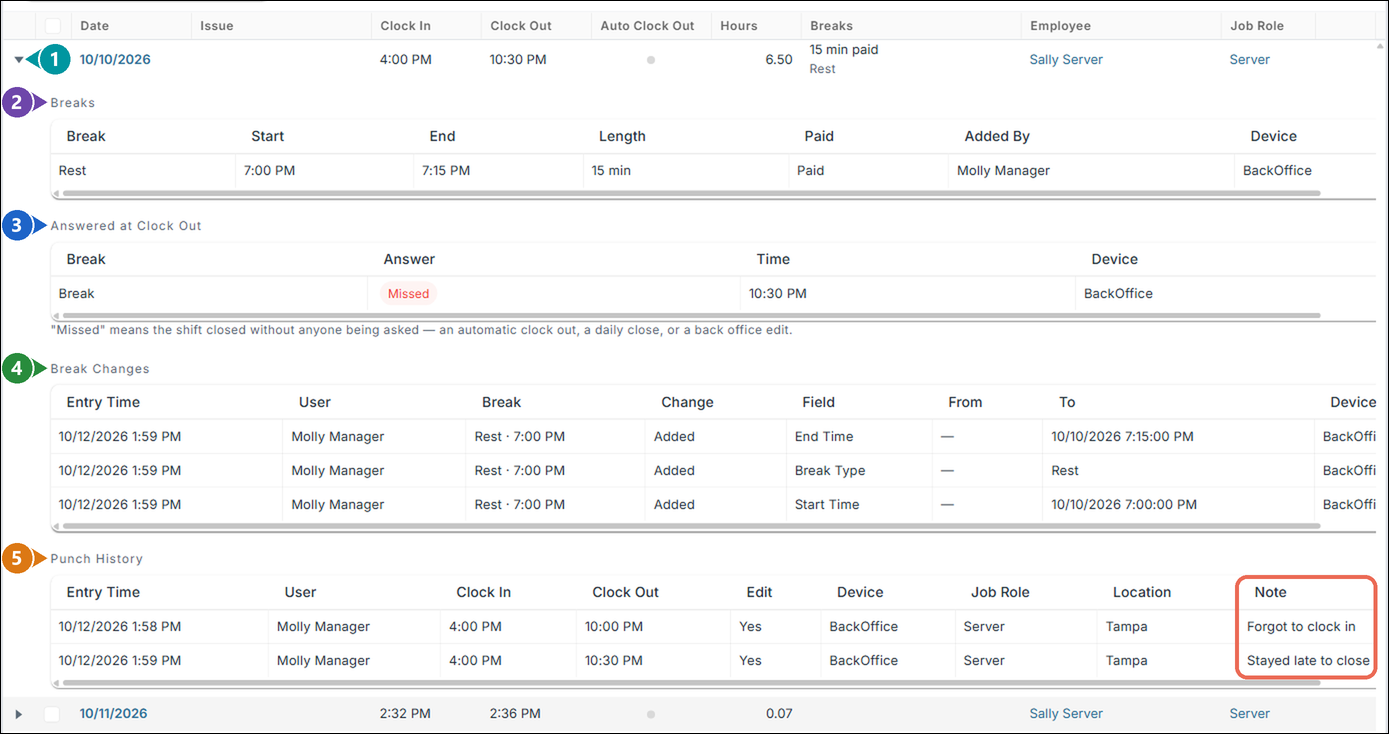Collapse the expanded 10/10/2026 row

tap(19, 60)
